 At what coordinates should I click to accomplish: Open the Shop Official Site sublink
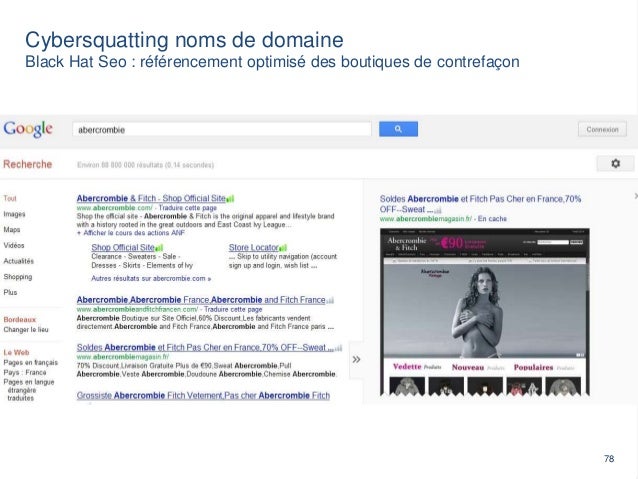123,247
